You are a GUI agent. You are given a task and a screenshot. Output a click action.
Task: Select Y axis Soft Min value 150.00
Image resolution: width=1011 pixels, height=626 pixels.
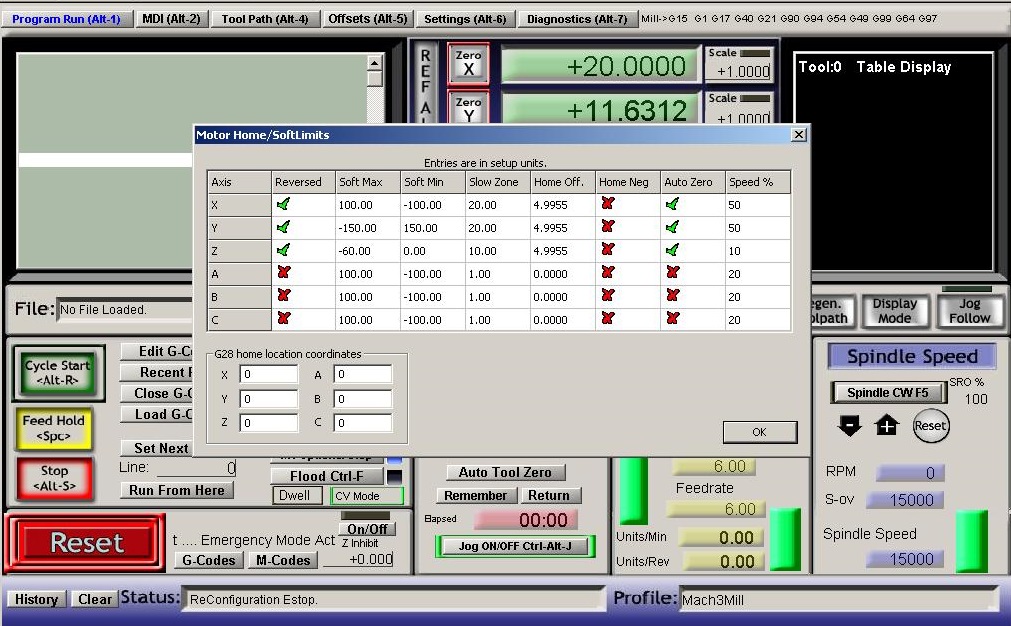click(433, 228)
